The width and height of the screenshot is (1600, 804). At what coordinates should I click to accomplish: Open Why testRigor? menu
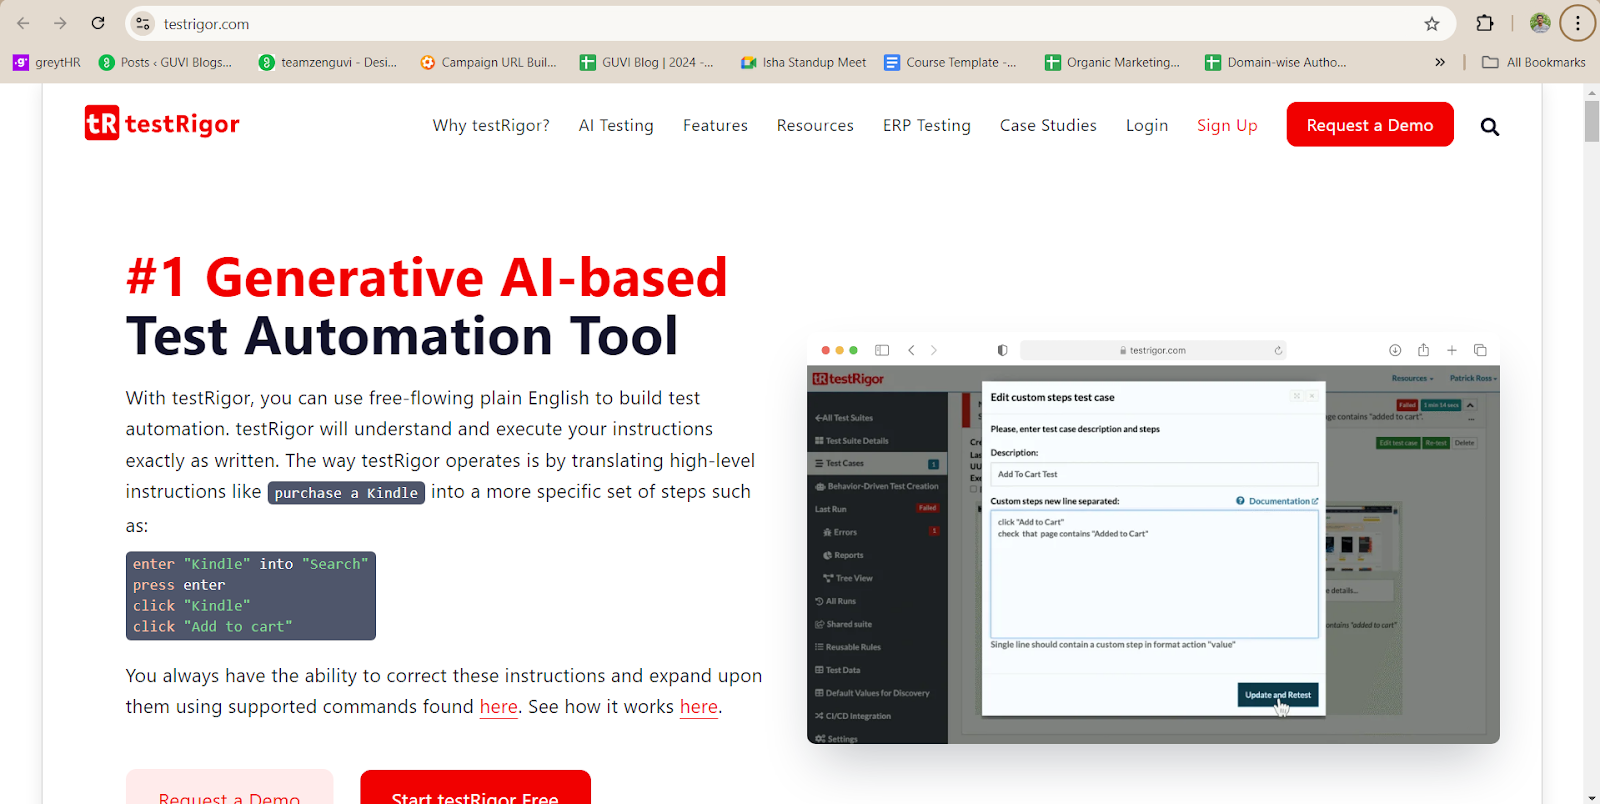[x=491, y=125]
